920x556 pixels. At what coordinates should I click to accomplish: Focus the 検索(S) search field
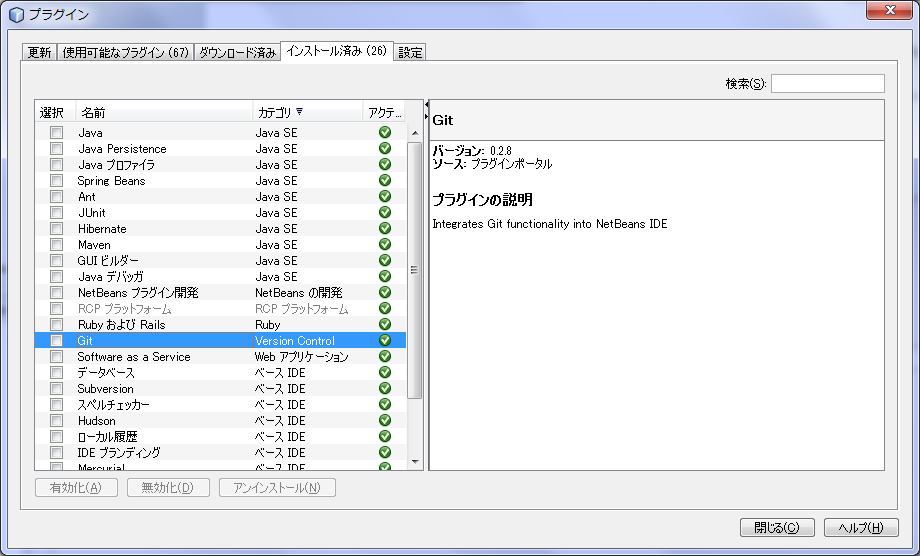click(x=827, y=83)
